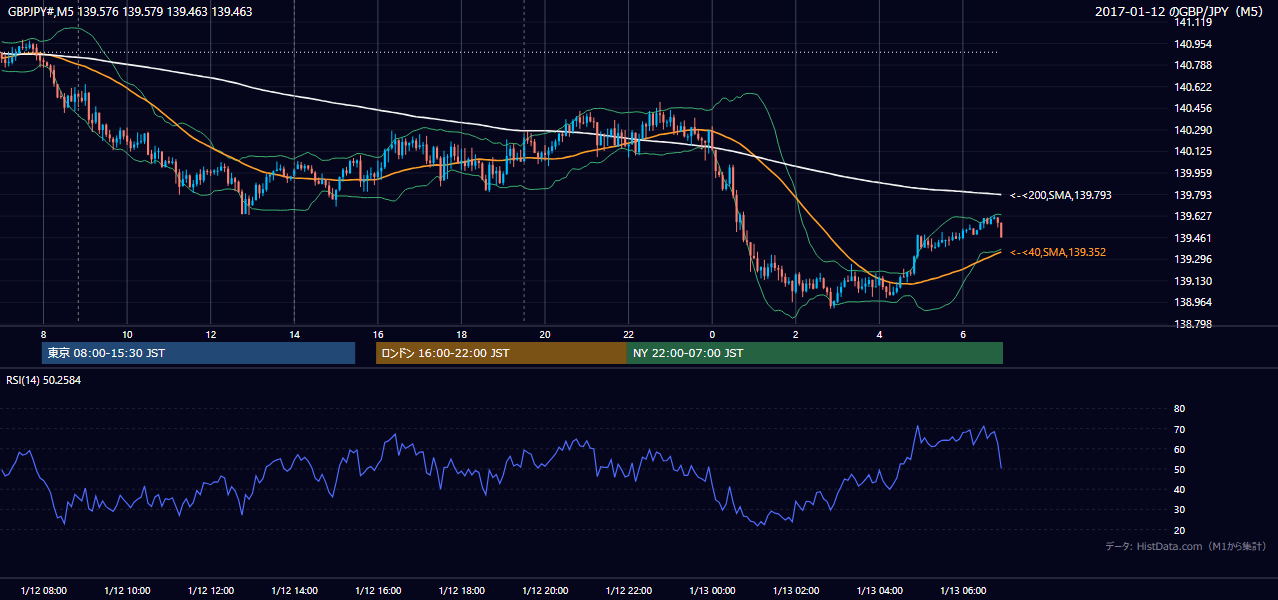Image resolution: width=1278 pixels, height=600 pixels.
Task: Click the '1/12 14:00' bottom time label
Action: pos(294,591)
